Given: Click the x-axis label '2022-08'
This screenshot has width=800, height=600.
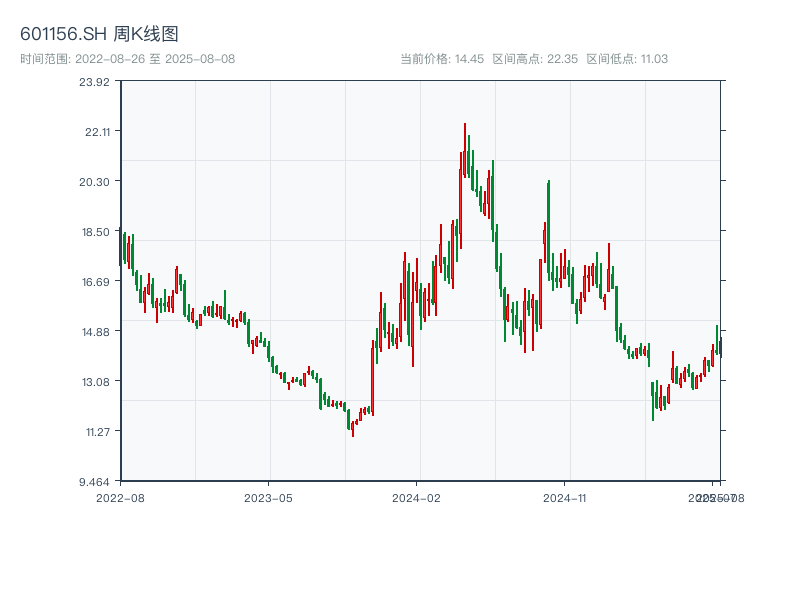Looking at the screenshot, I should [x=120, y=498].
